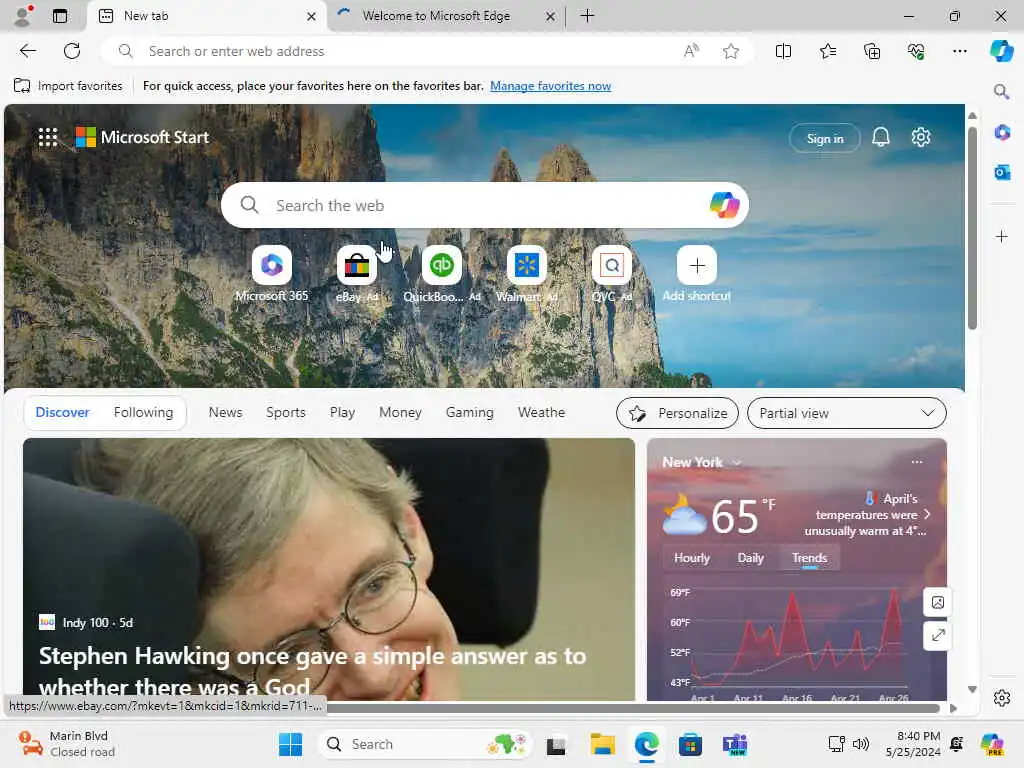Image resolution: width=1024 pixels, height=768 pixels.
Task: Expand page with diagonal arrows button
Action: 937,635
